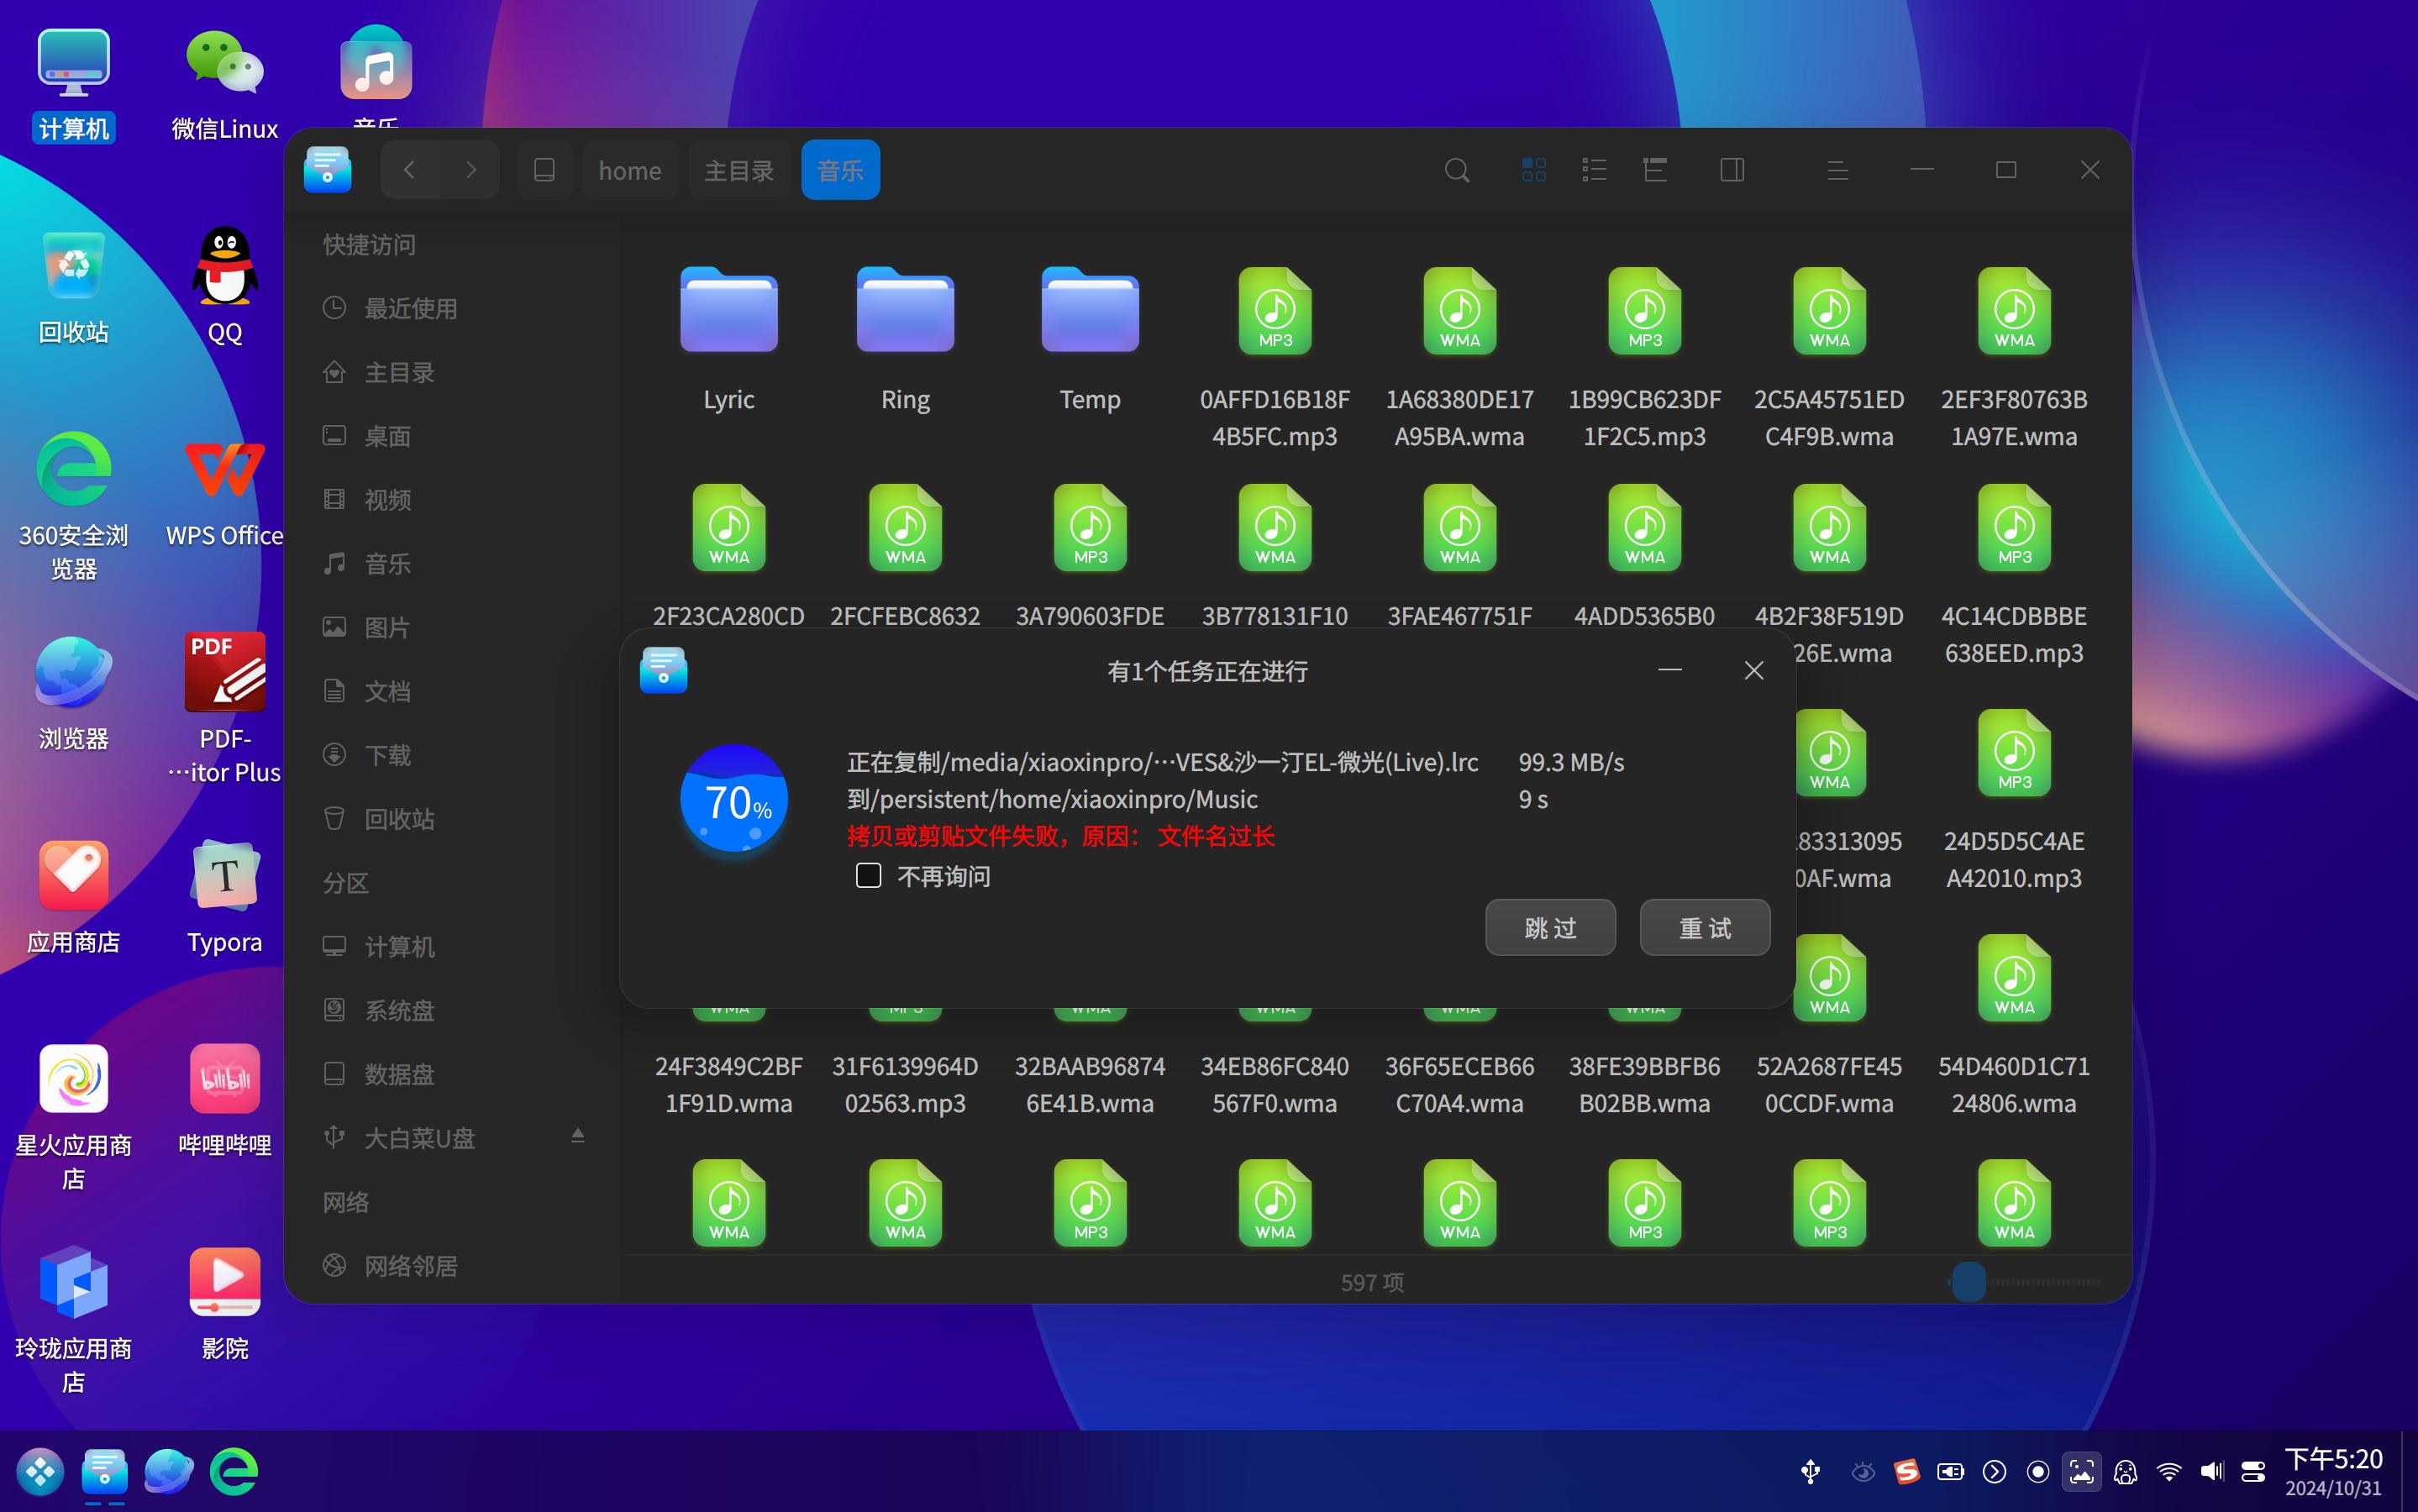This screenshot has width=2418, height=1512.
Task: Switch to tree view mode
Action: pos(1655,170)
